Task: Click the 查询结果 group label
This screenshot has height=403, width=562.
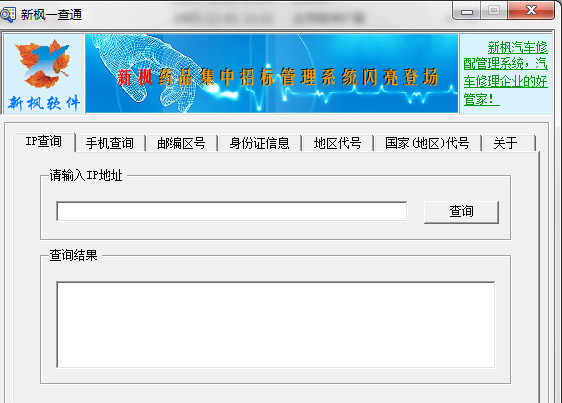Action: (x=73, y=255)
